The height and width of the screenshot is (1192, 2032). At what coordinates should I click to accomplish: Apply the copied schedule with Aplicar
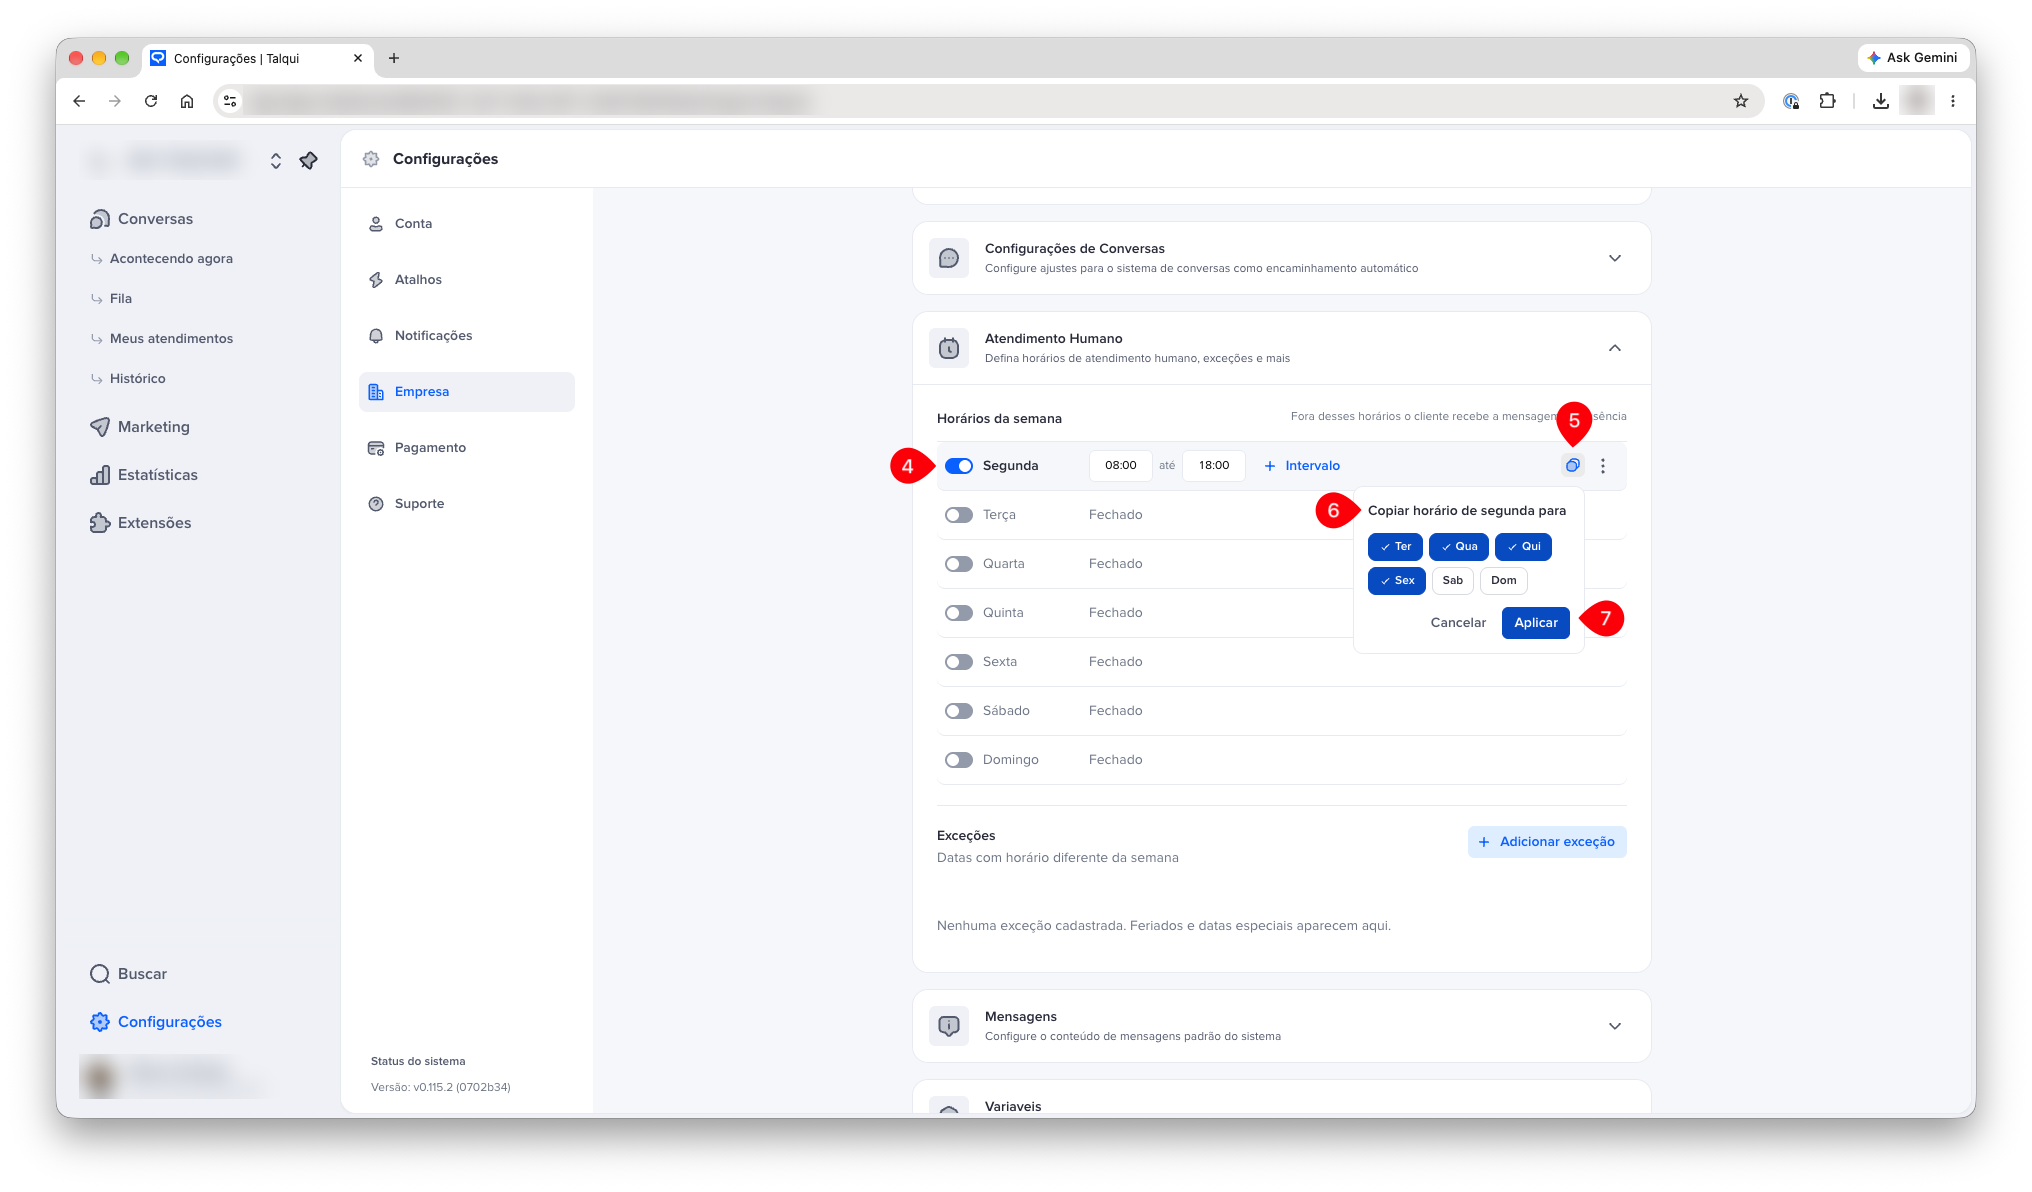click(x=1535, y=622)
